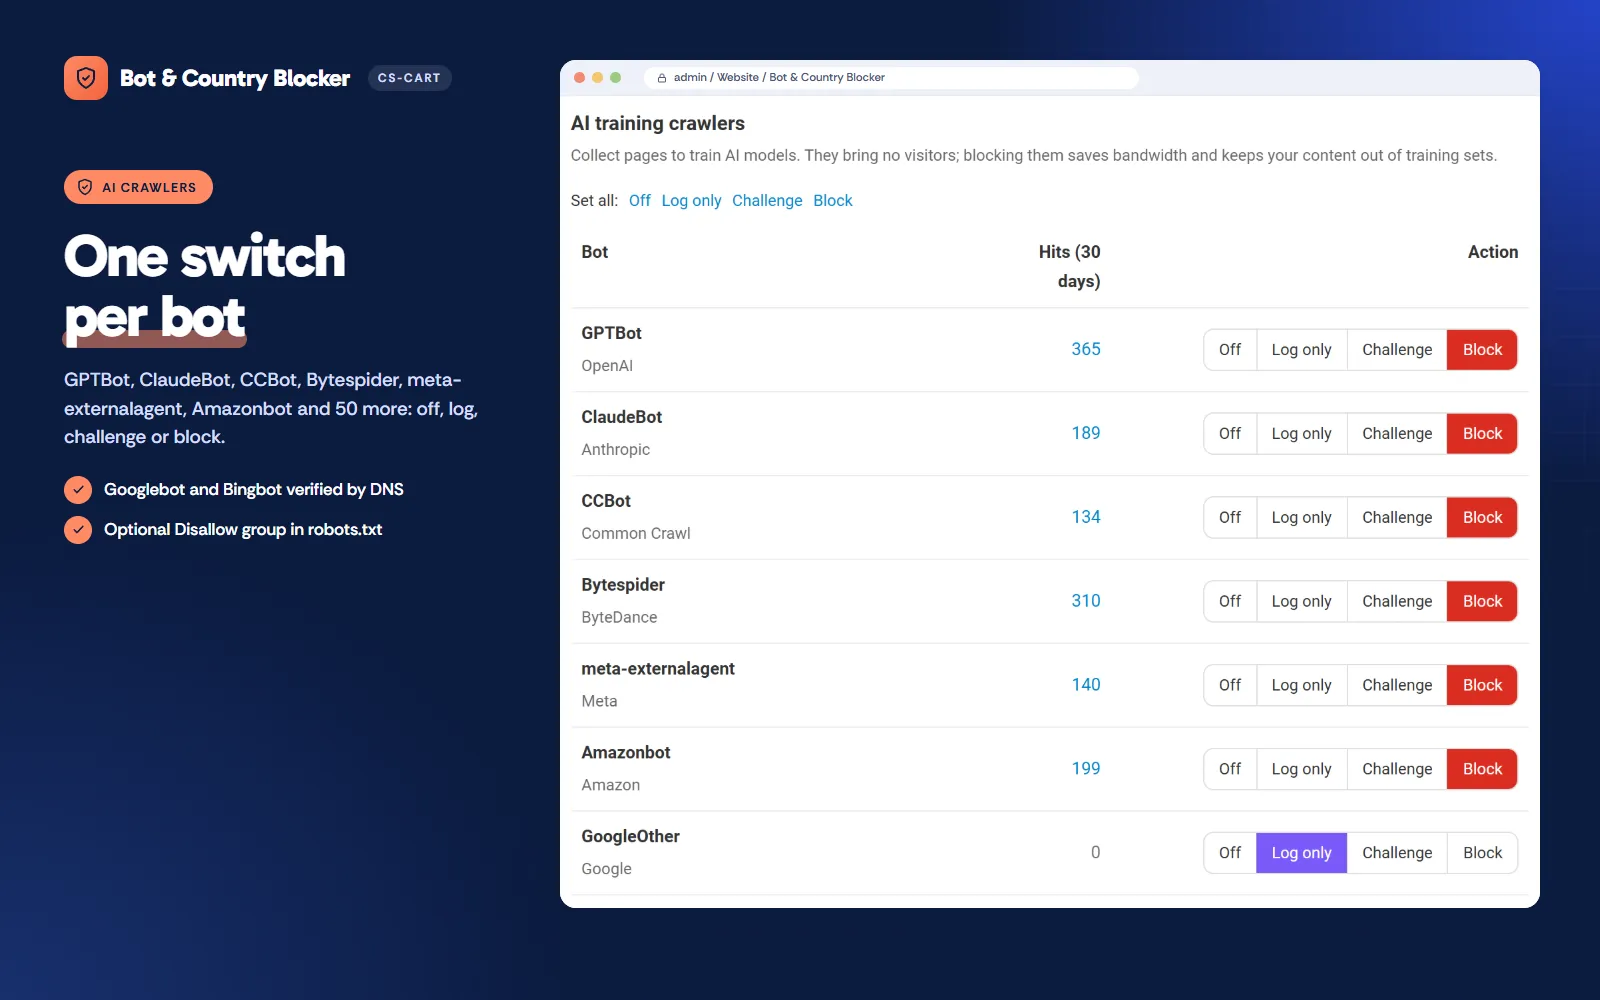Select Log only for GoogleOther

(1302, 854)
